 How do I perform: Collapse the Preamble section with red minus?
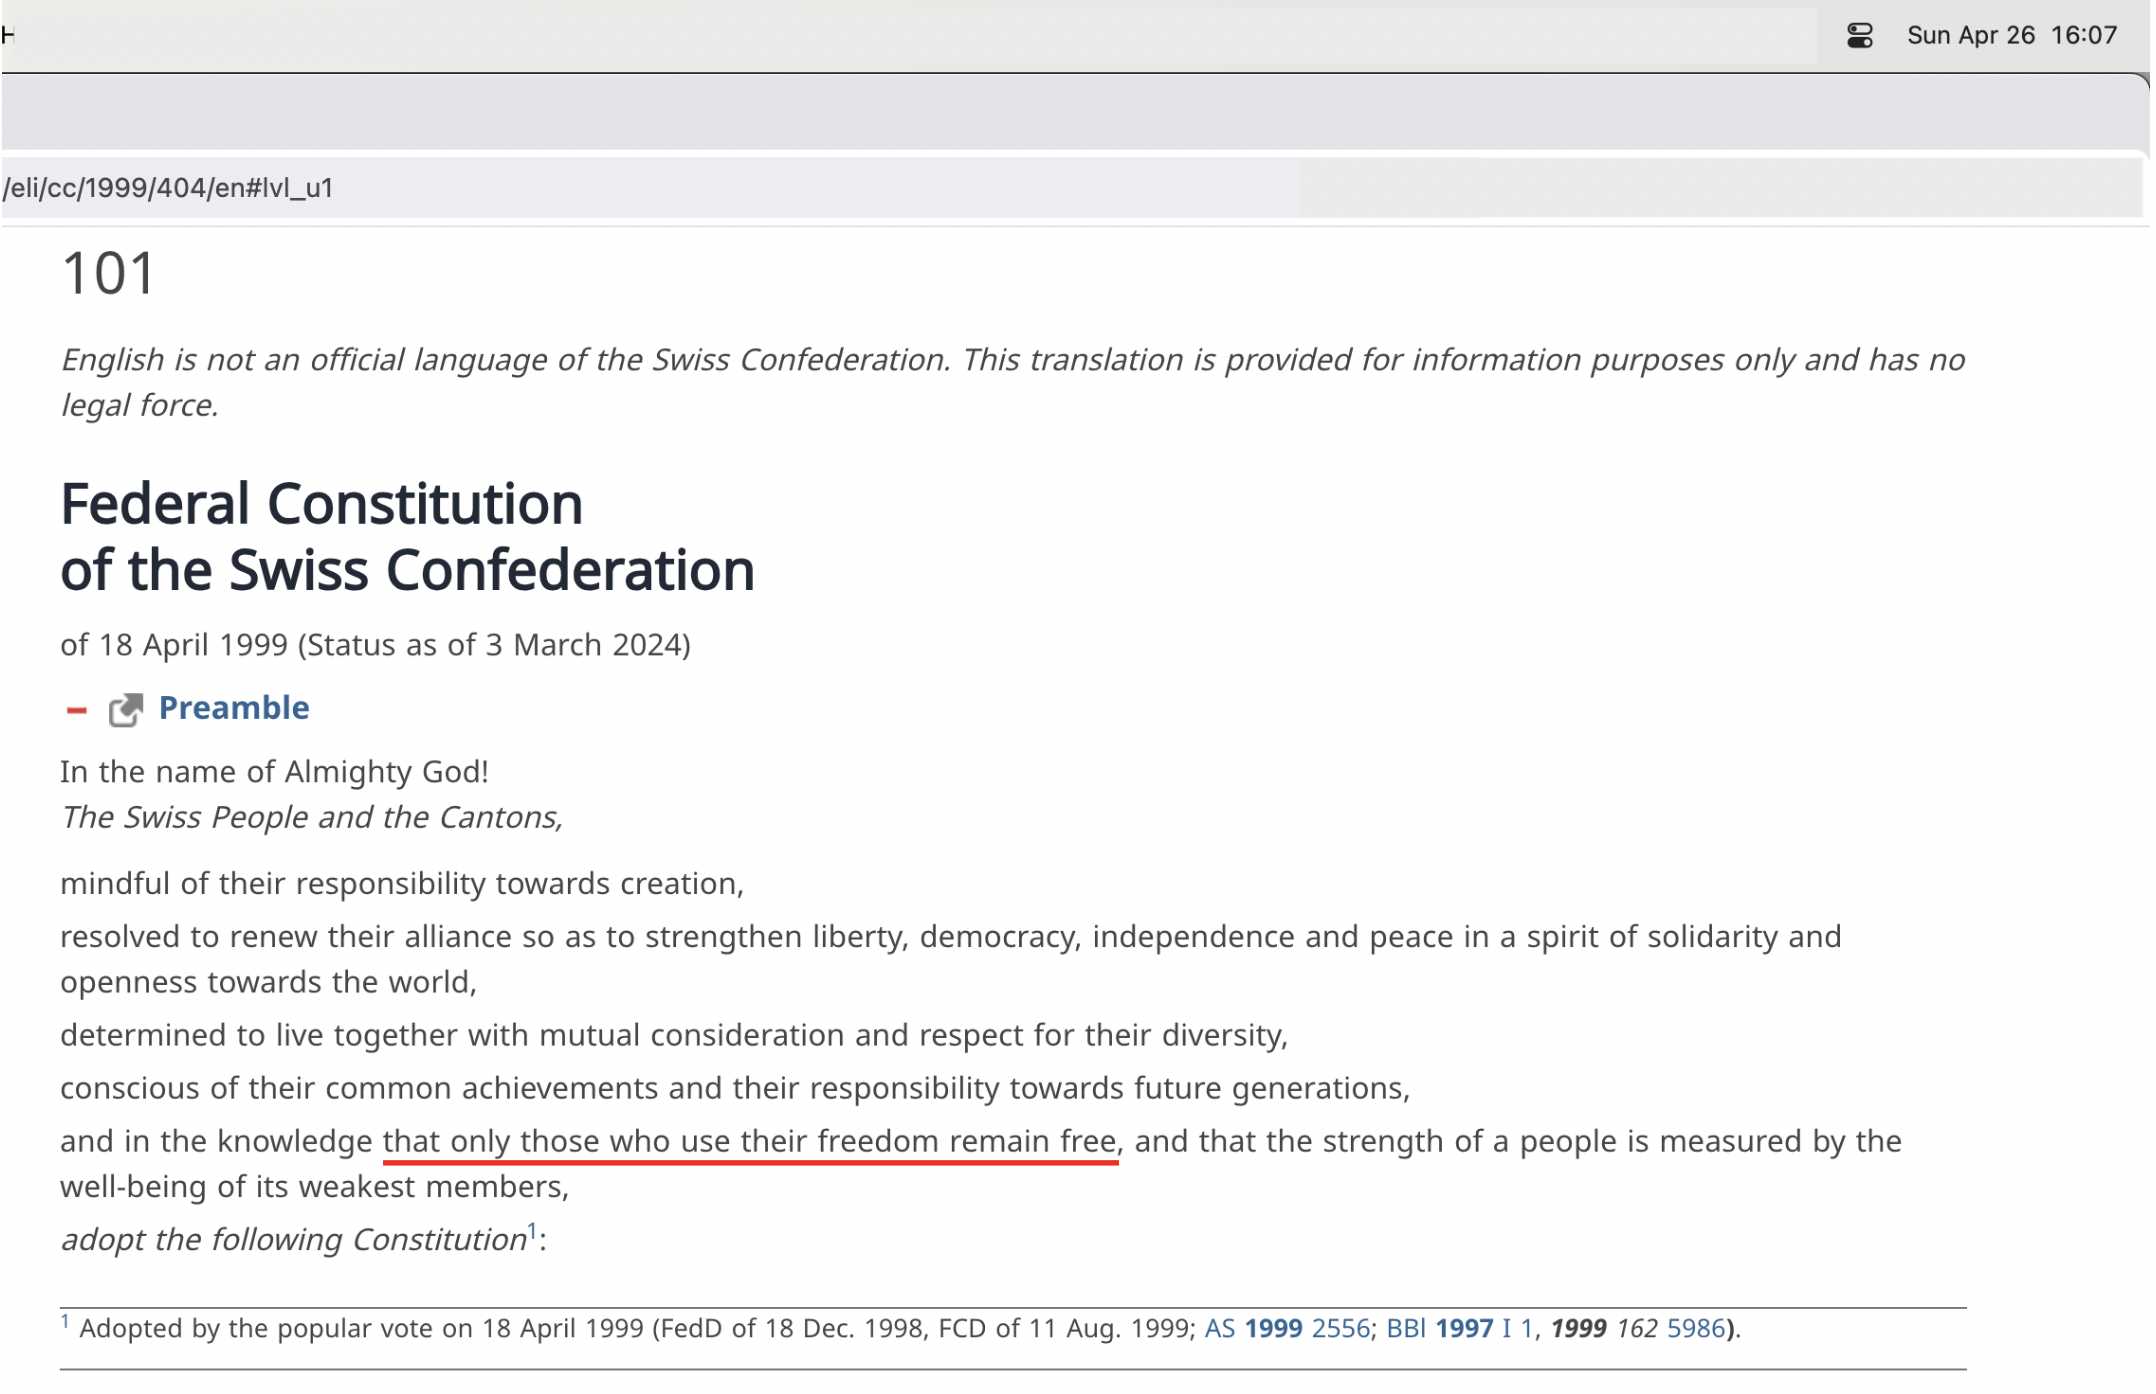click(x=77, y=710)
